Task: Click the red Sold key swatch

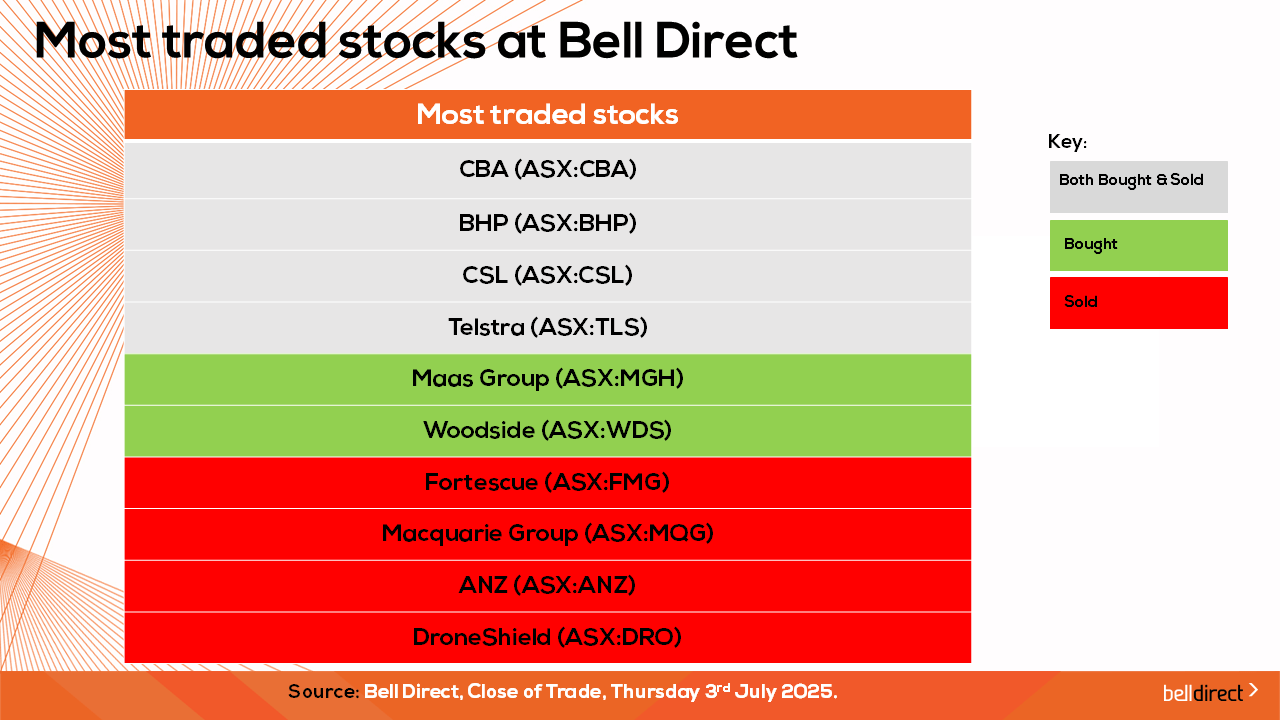Action: (x=1138, y=303)
